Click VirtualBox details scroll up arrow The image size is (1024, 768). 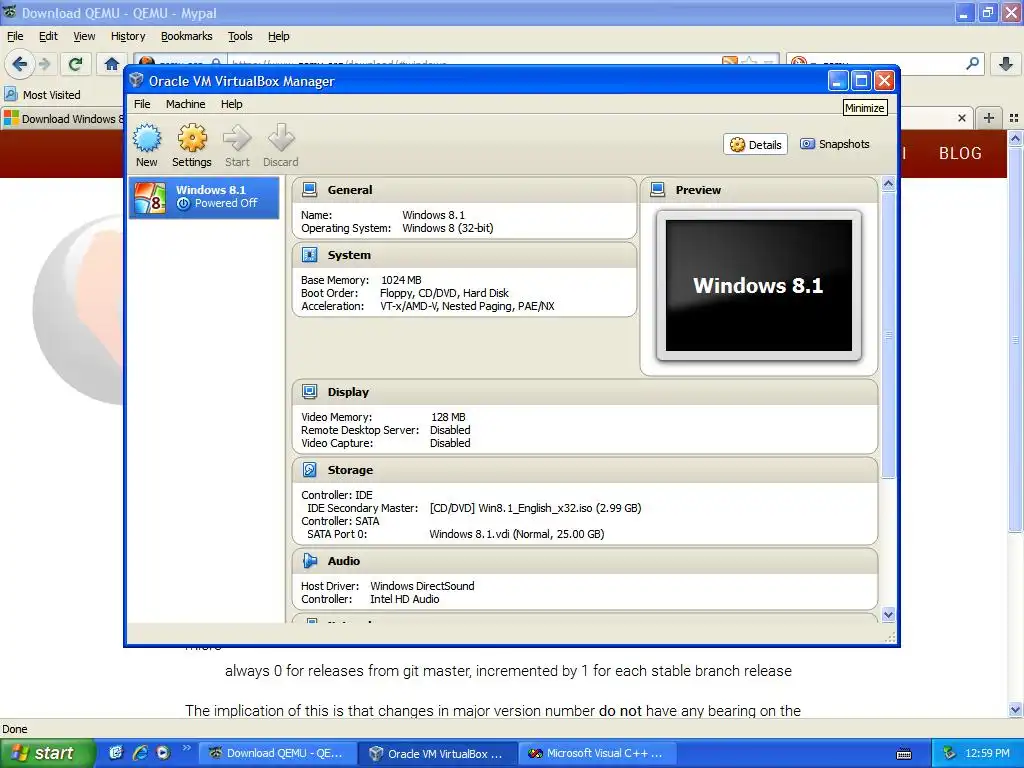[x=888, y=184]
